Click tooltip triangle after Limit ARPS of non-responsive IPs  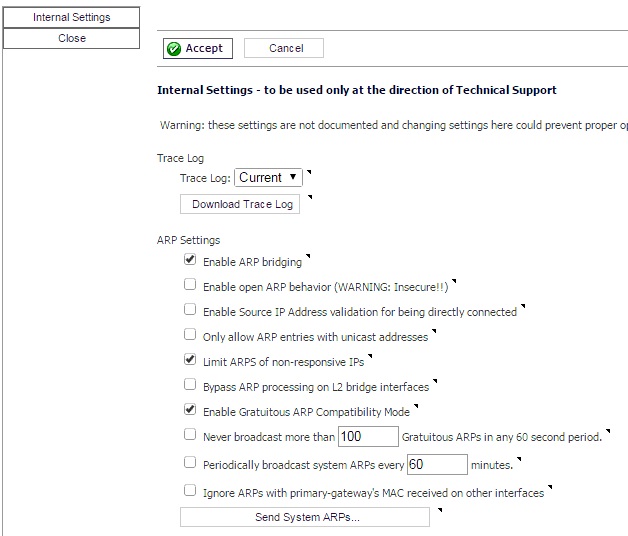370,356
